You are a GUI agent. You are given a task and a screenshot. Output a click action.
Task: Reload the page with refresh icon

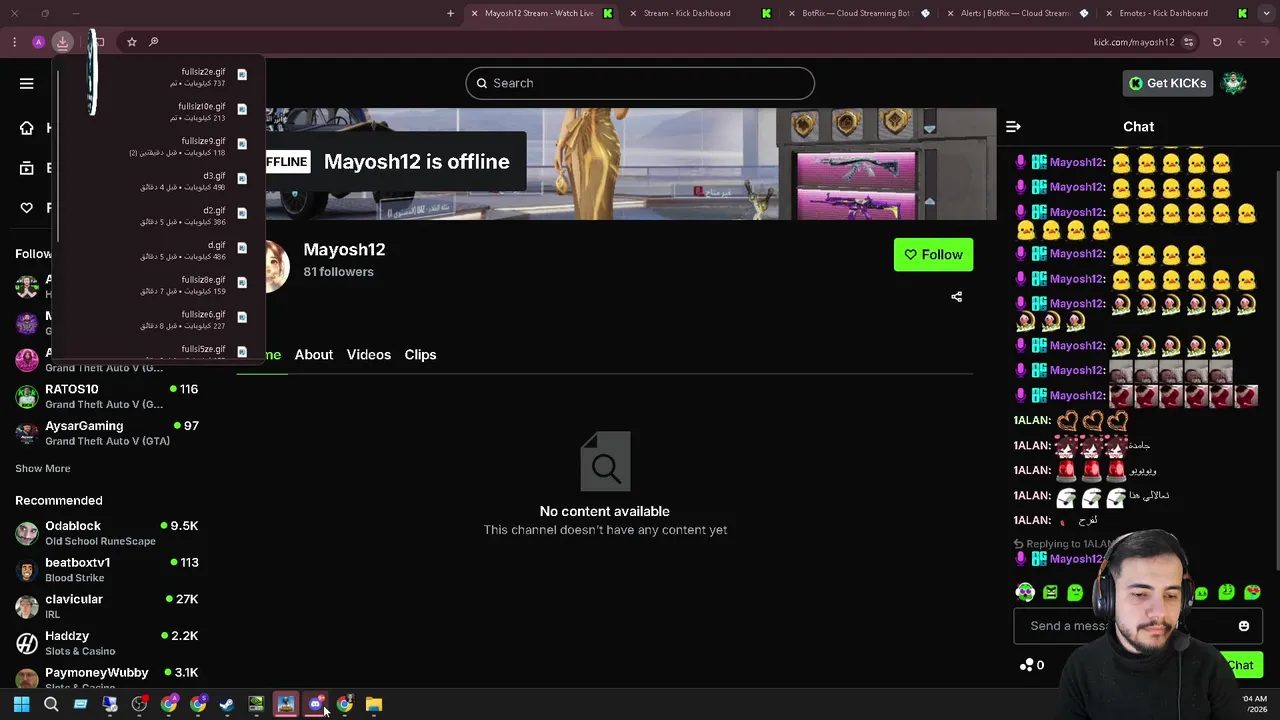tap(1217, 42)
